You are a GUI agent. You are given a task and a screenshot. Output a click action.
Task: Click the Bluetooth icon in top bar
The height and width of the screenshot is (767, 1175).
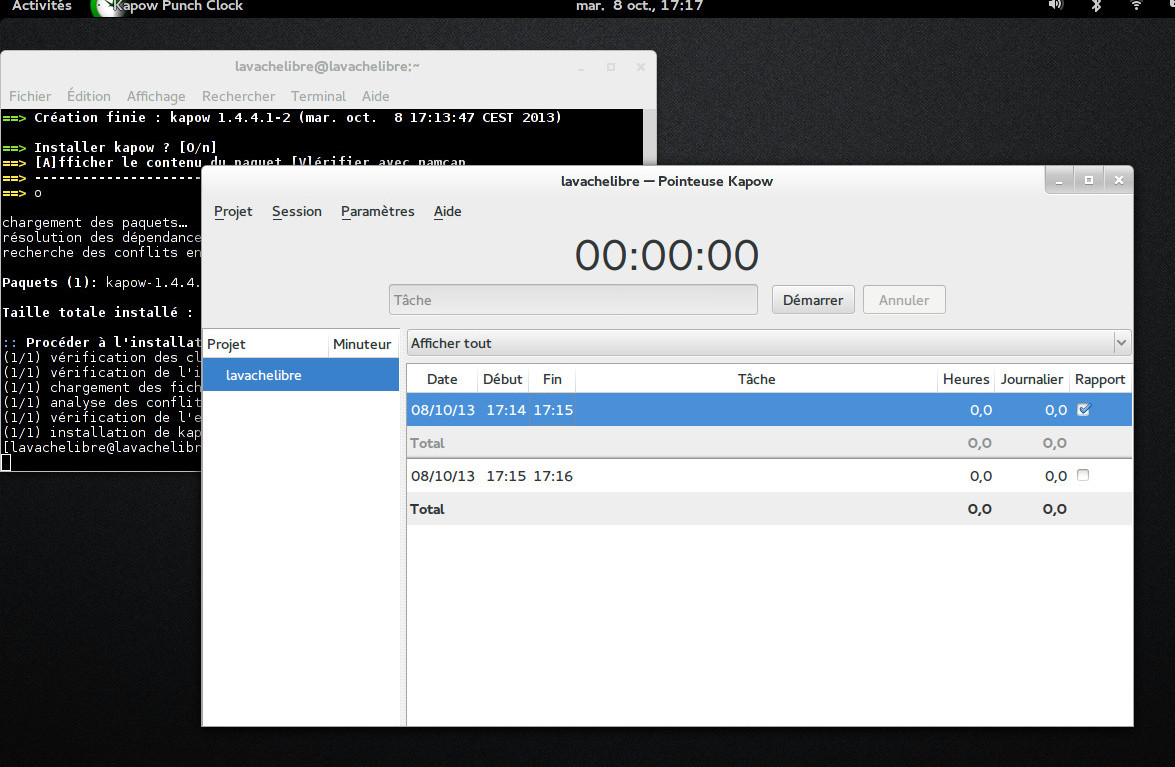[1096, 5]
